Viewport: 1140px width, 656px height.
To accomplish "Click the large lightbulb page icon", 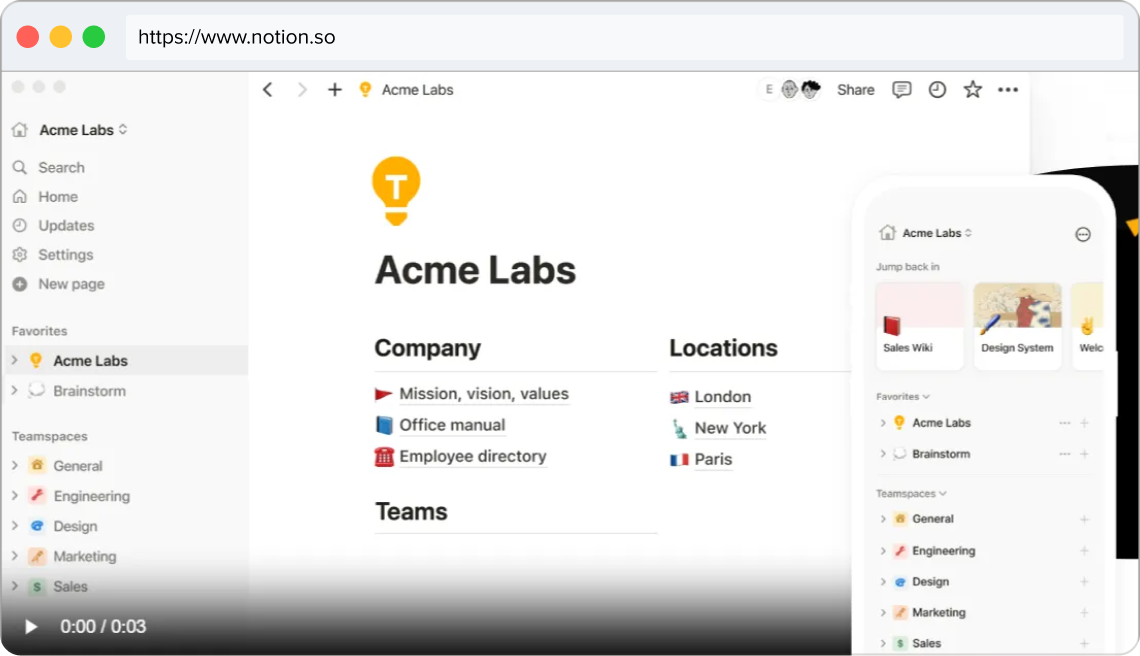I will [396, 191].
